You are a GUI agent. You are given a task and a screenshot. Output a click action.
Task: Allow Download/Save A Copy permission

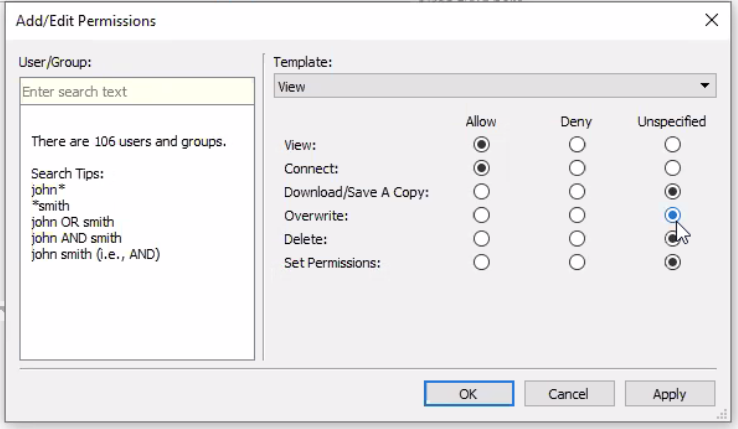[x=482, y=191]
